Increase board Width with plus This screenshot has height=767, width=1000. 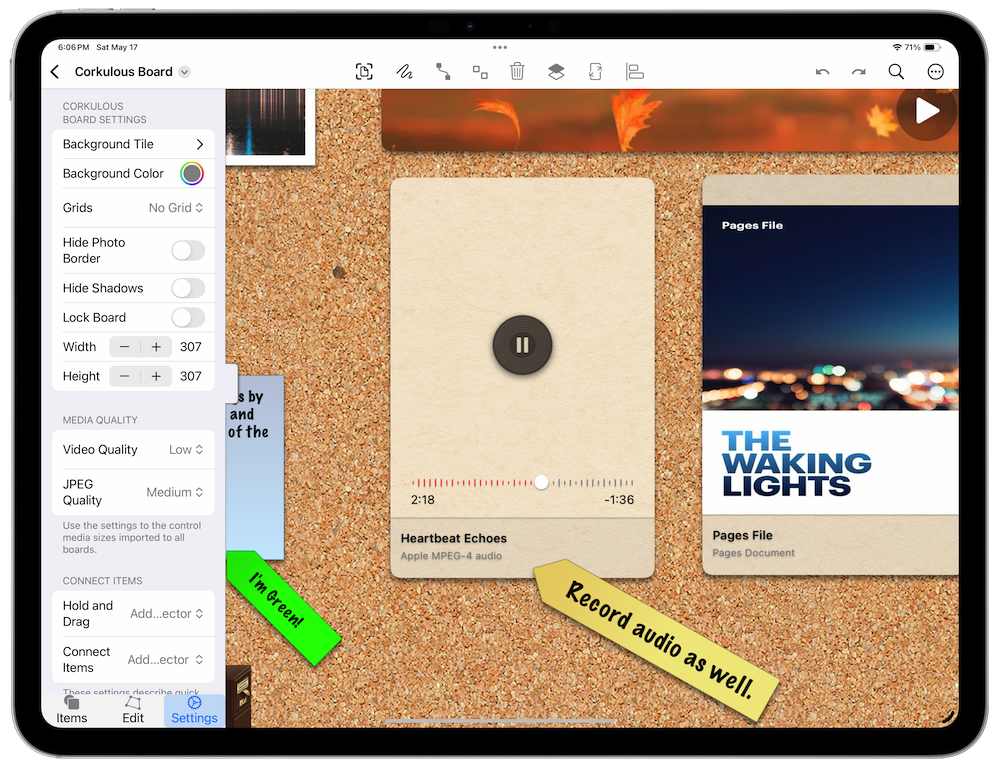tap(156, 347)
